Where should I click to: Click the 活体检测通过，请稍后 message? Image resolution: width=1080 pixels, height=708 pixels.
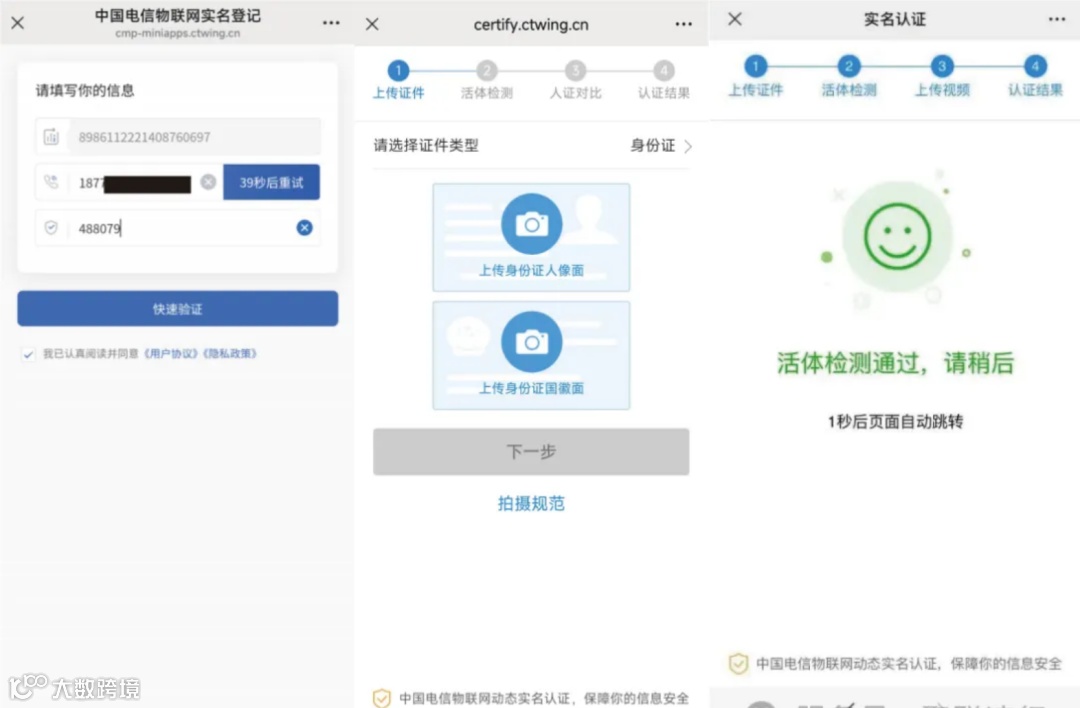(x=895, y=363)
